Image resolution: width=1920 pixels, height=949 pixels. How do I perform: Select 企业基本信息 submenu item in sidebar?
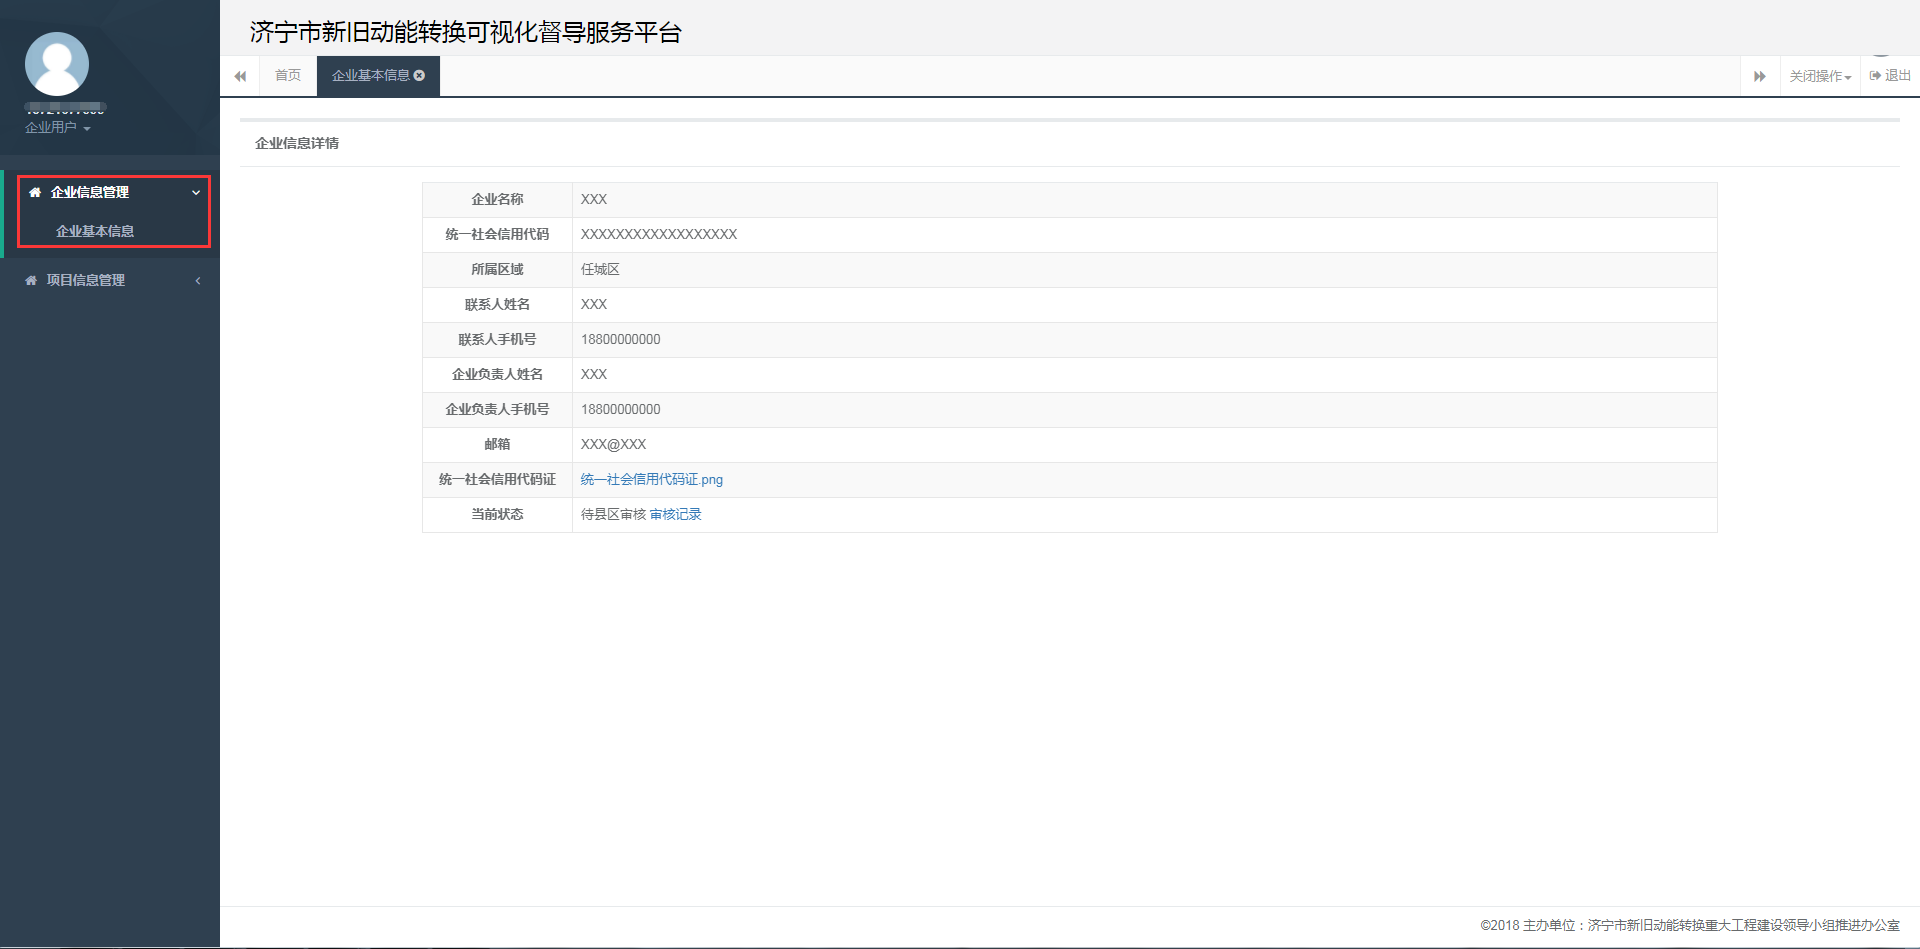[x=96, y=230]
